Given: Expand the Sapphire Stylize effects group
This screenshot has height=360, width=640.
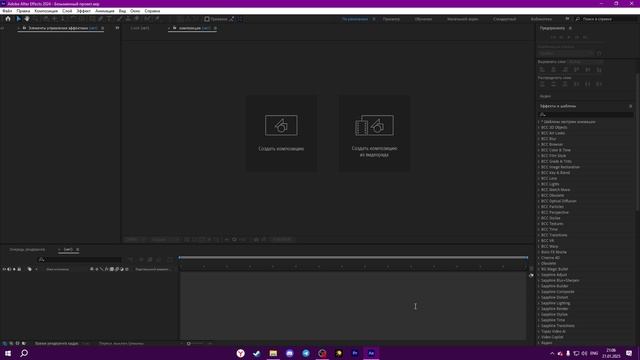Looking at the screenshot, I should coord(539,315).
